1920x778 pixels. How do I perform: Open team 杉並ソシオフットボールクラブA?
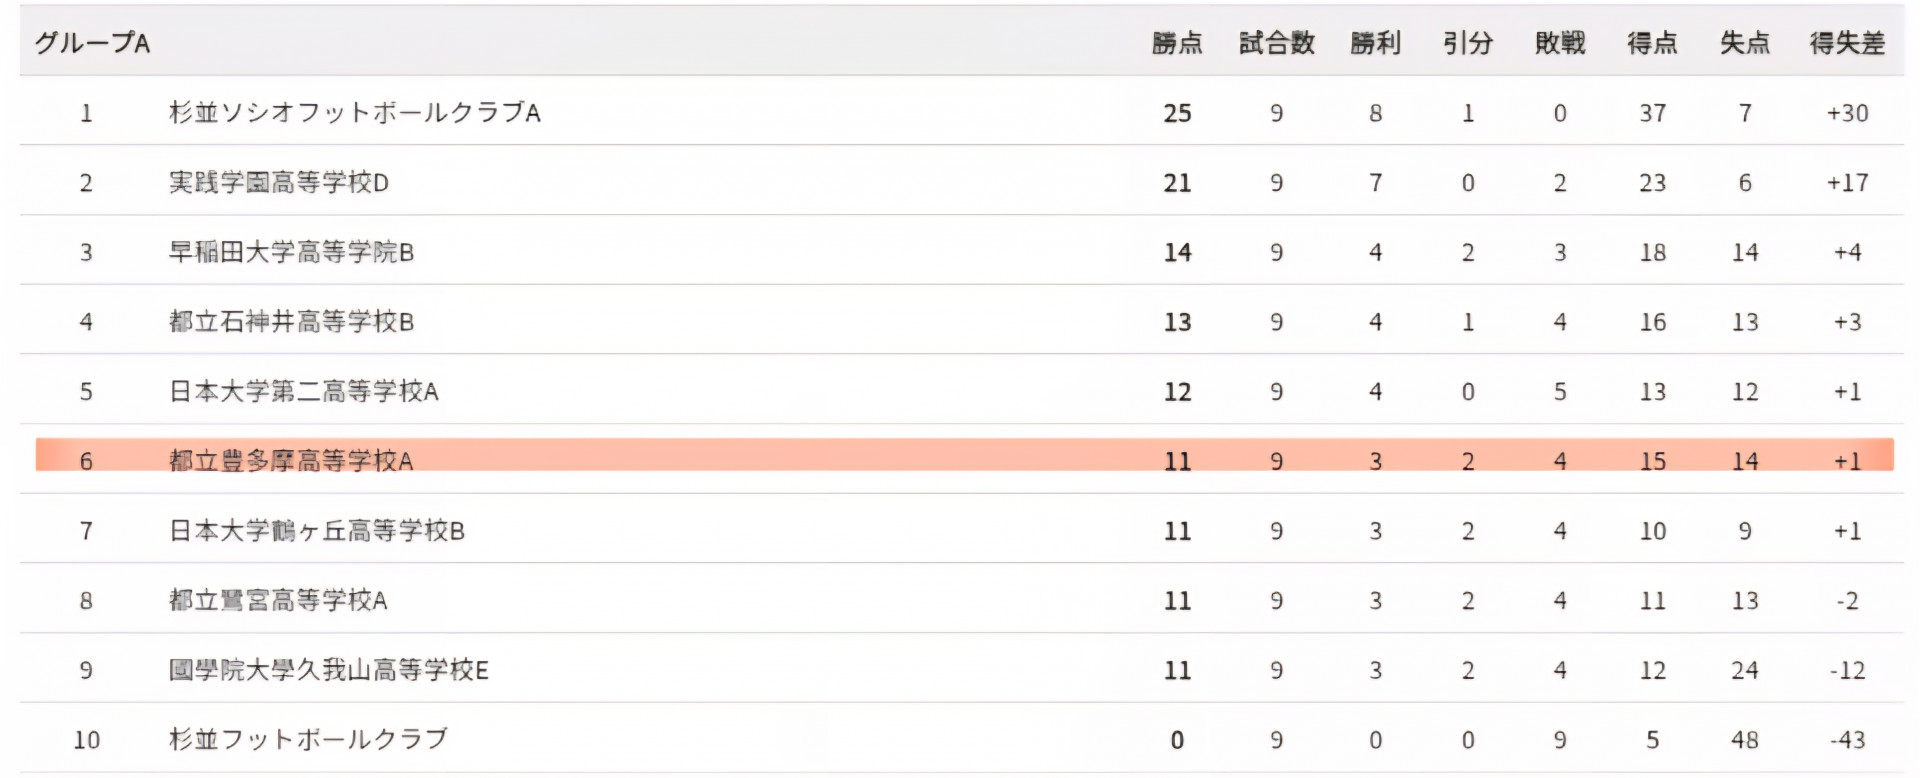click(x=355, y=113)
